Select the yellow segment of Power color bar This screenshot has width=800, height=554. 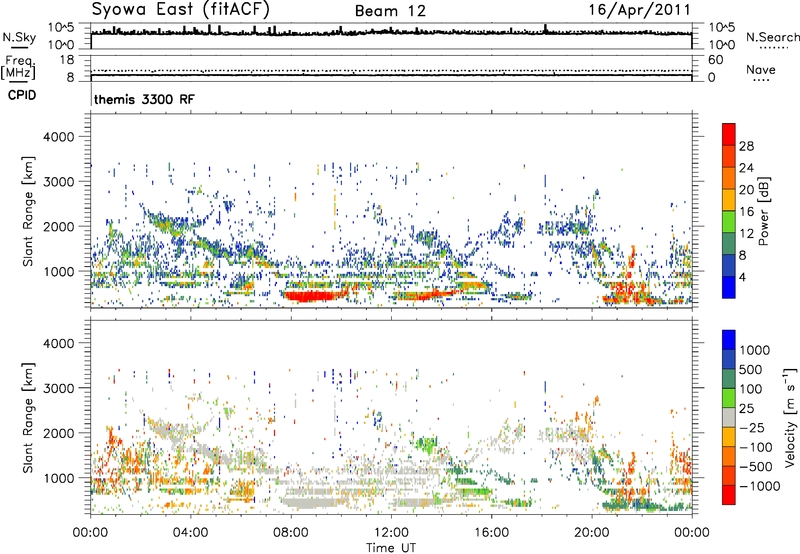click(x=729, y=200)
